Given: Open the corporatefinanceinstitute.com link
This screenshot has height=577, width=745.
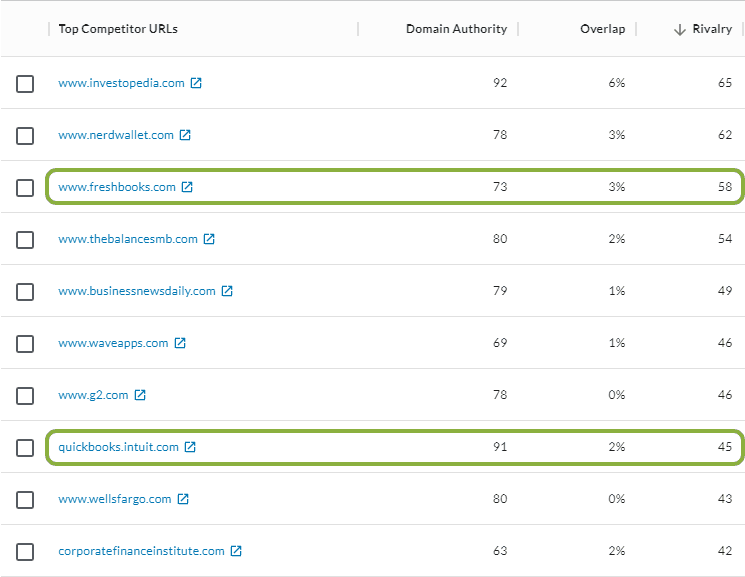Looking at the screenshot, I should 141,551.
